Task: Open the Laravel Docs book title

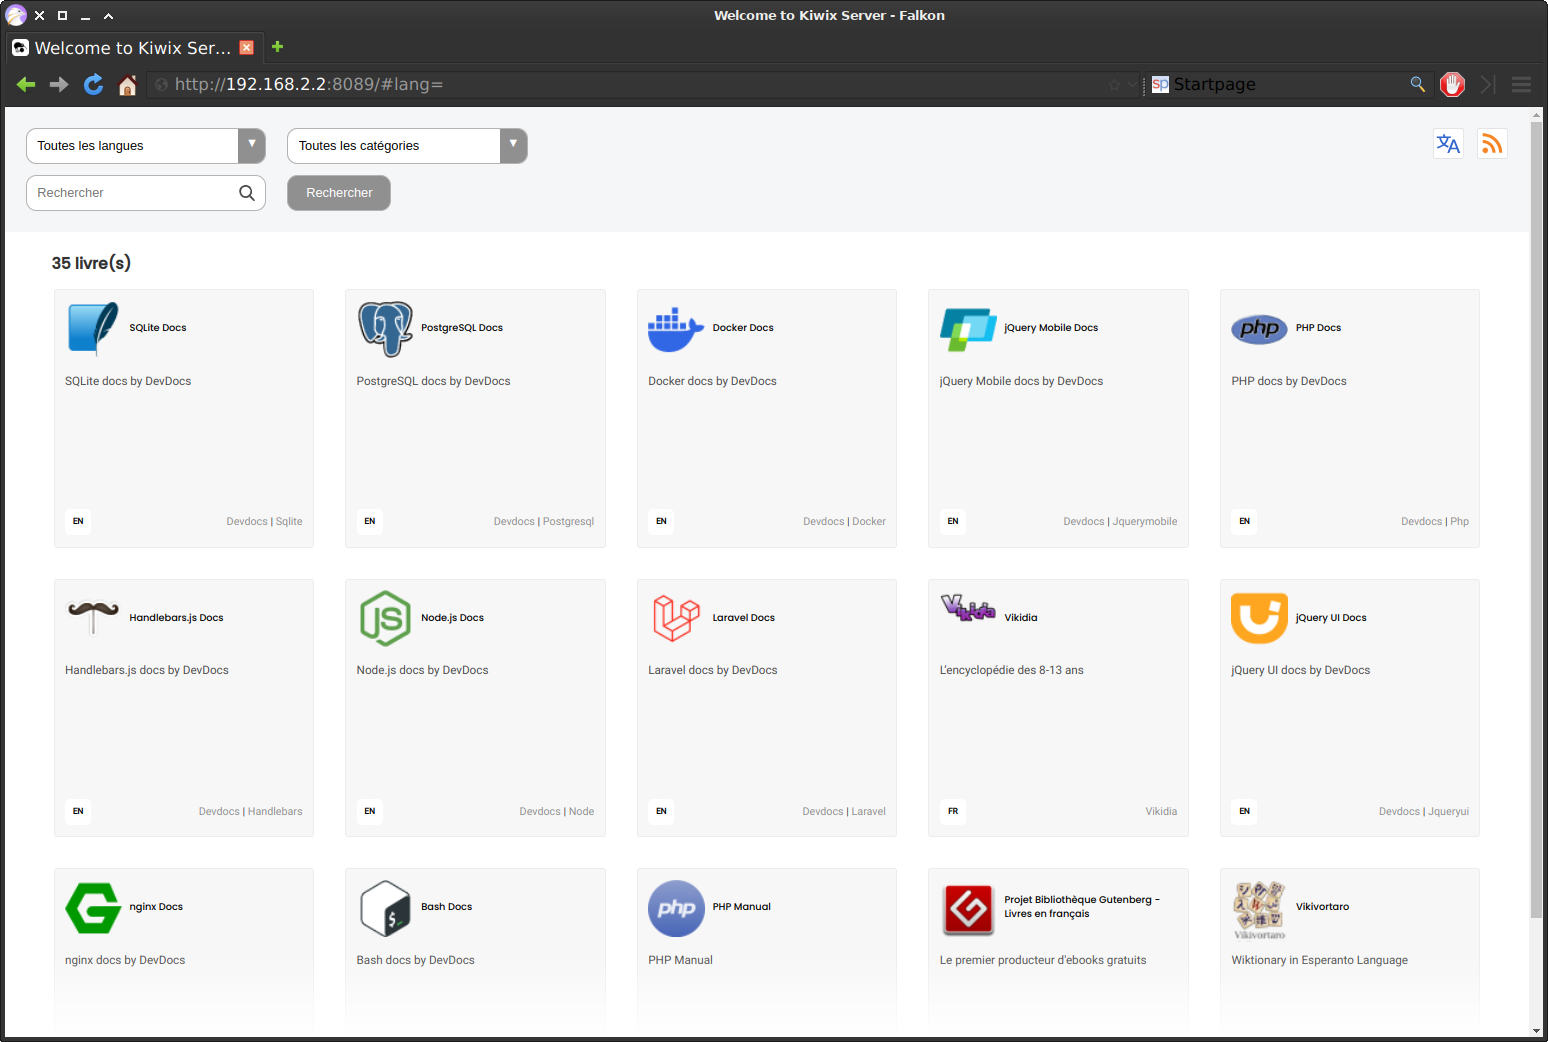Action: click(744, 618)
